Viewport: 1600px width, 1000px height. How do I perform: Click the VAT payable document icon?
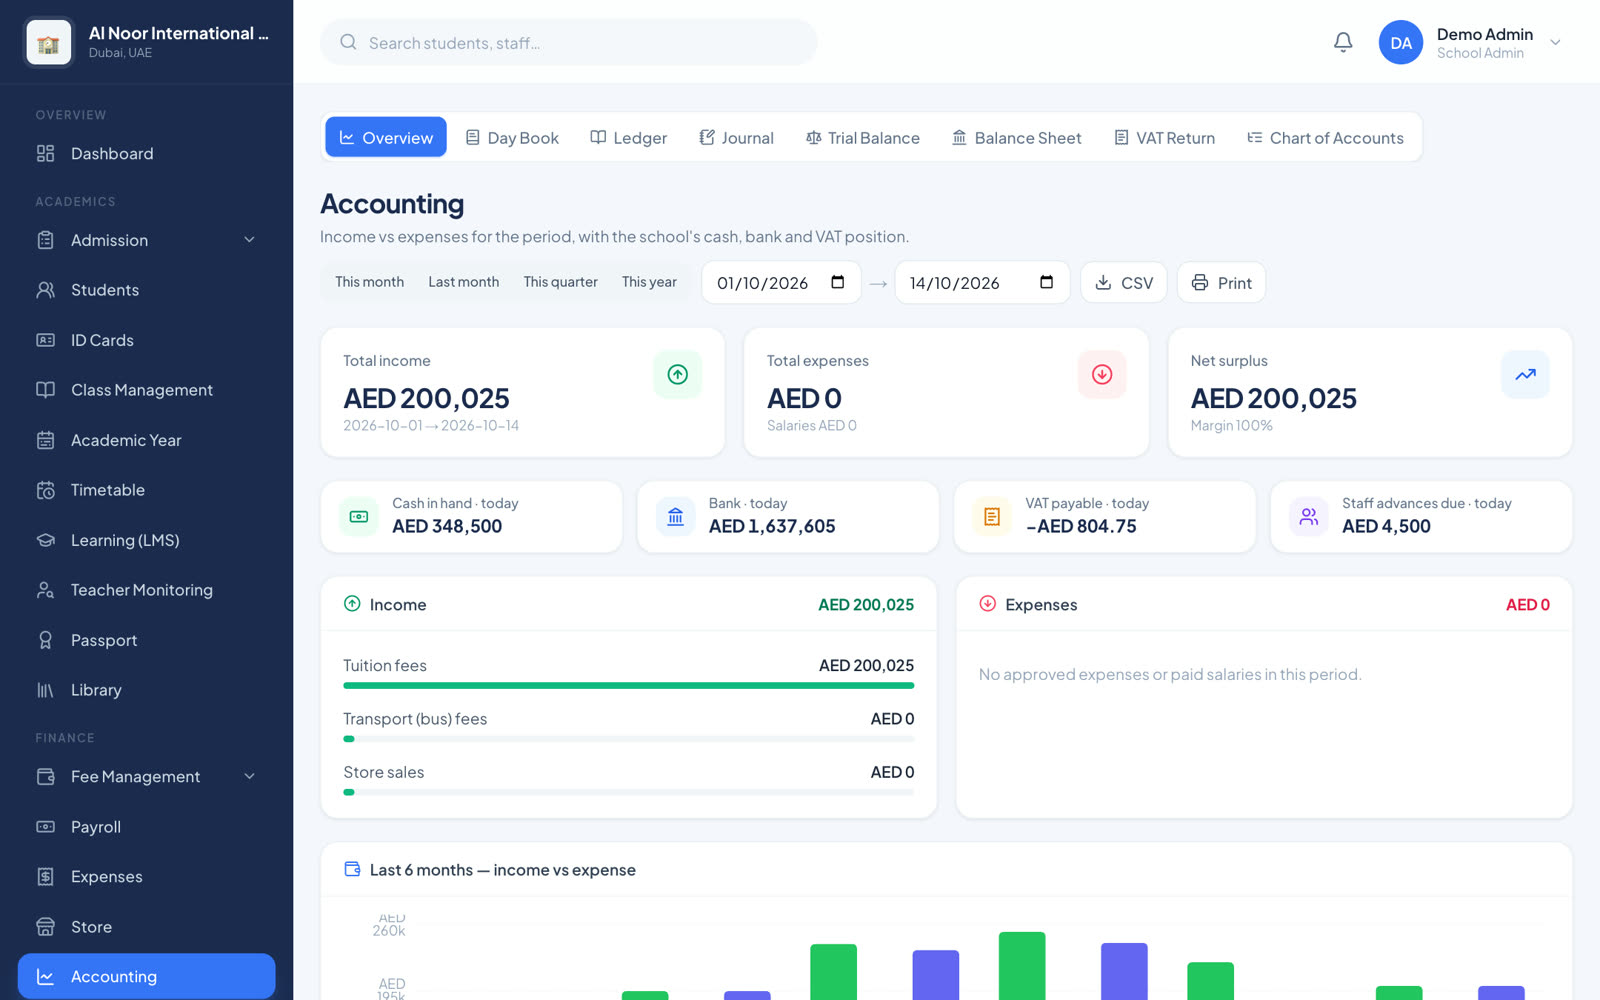992,516
